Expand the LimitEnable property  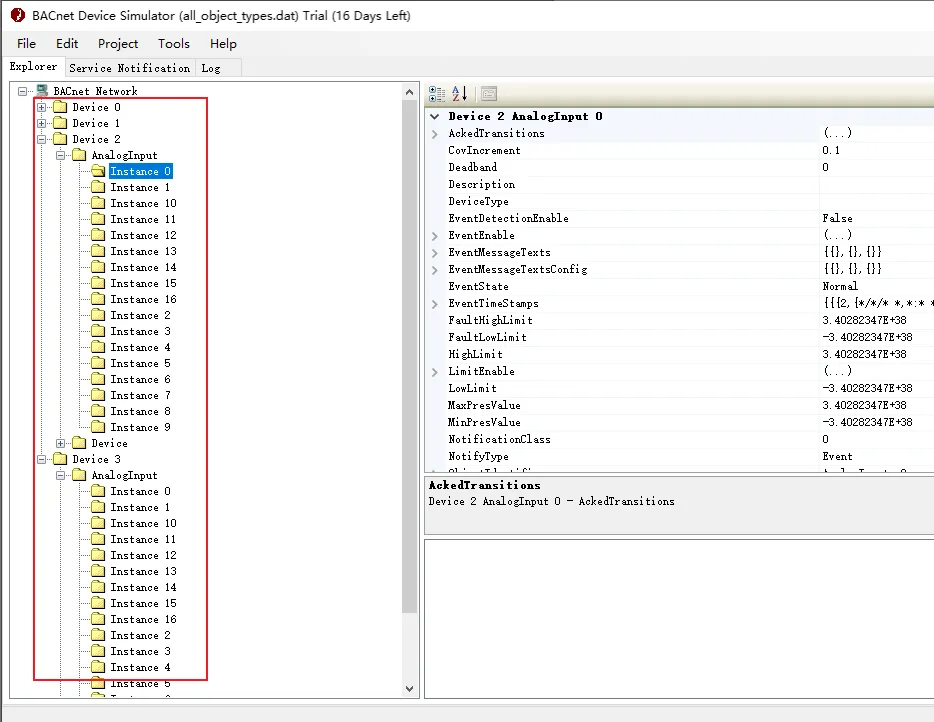435,372
